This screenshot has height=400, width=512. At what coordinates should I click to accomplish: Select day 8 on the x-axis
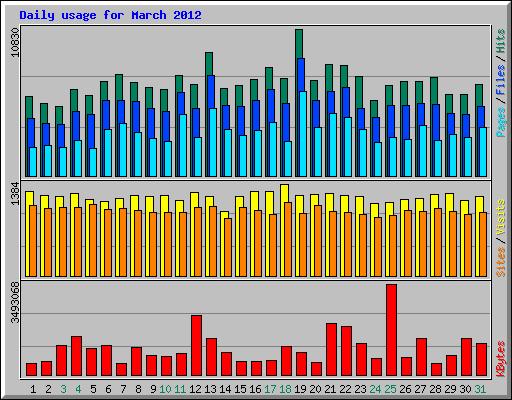click(138, 389)
